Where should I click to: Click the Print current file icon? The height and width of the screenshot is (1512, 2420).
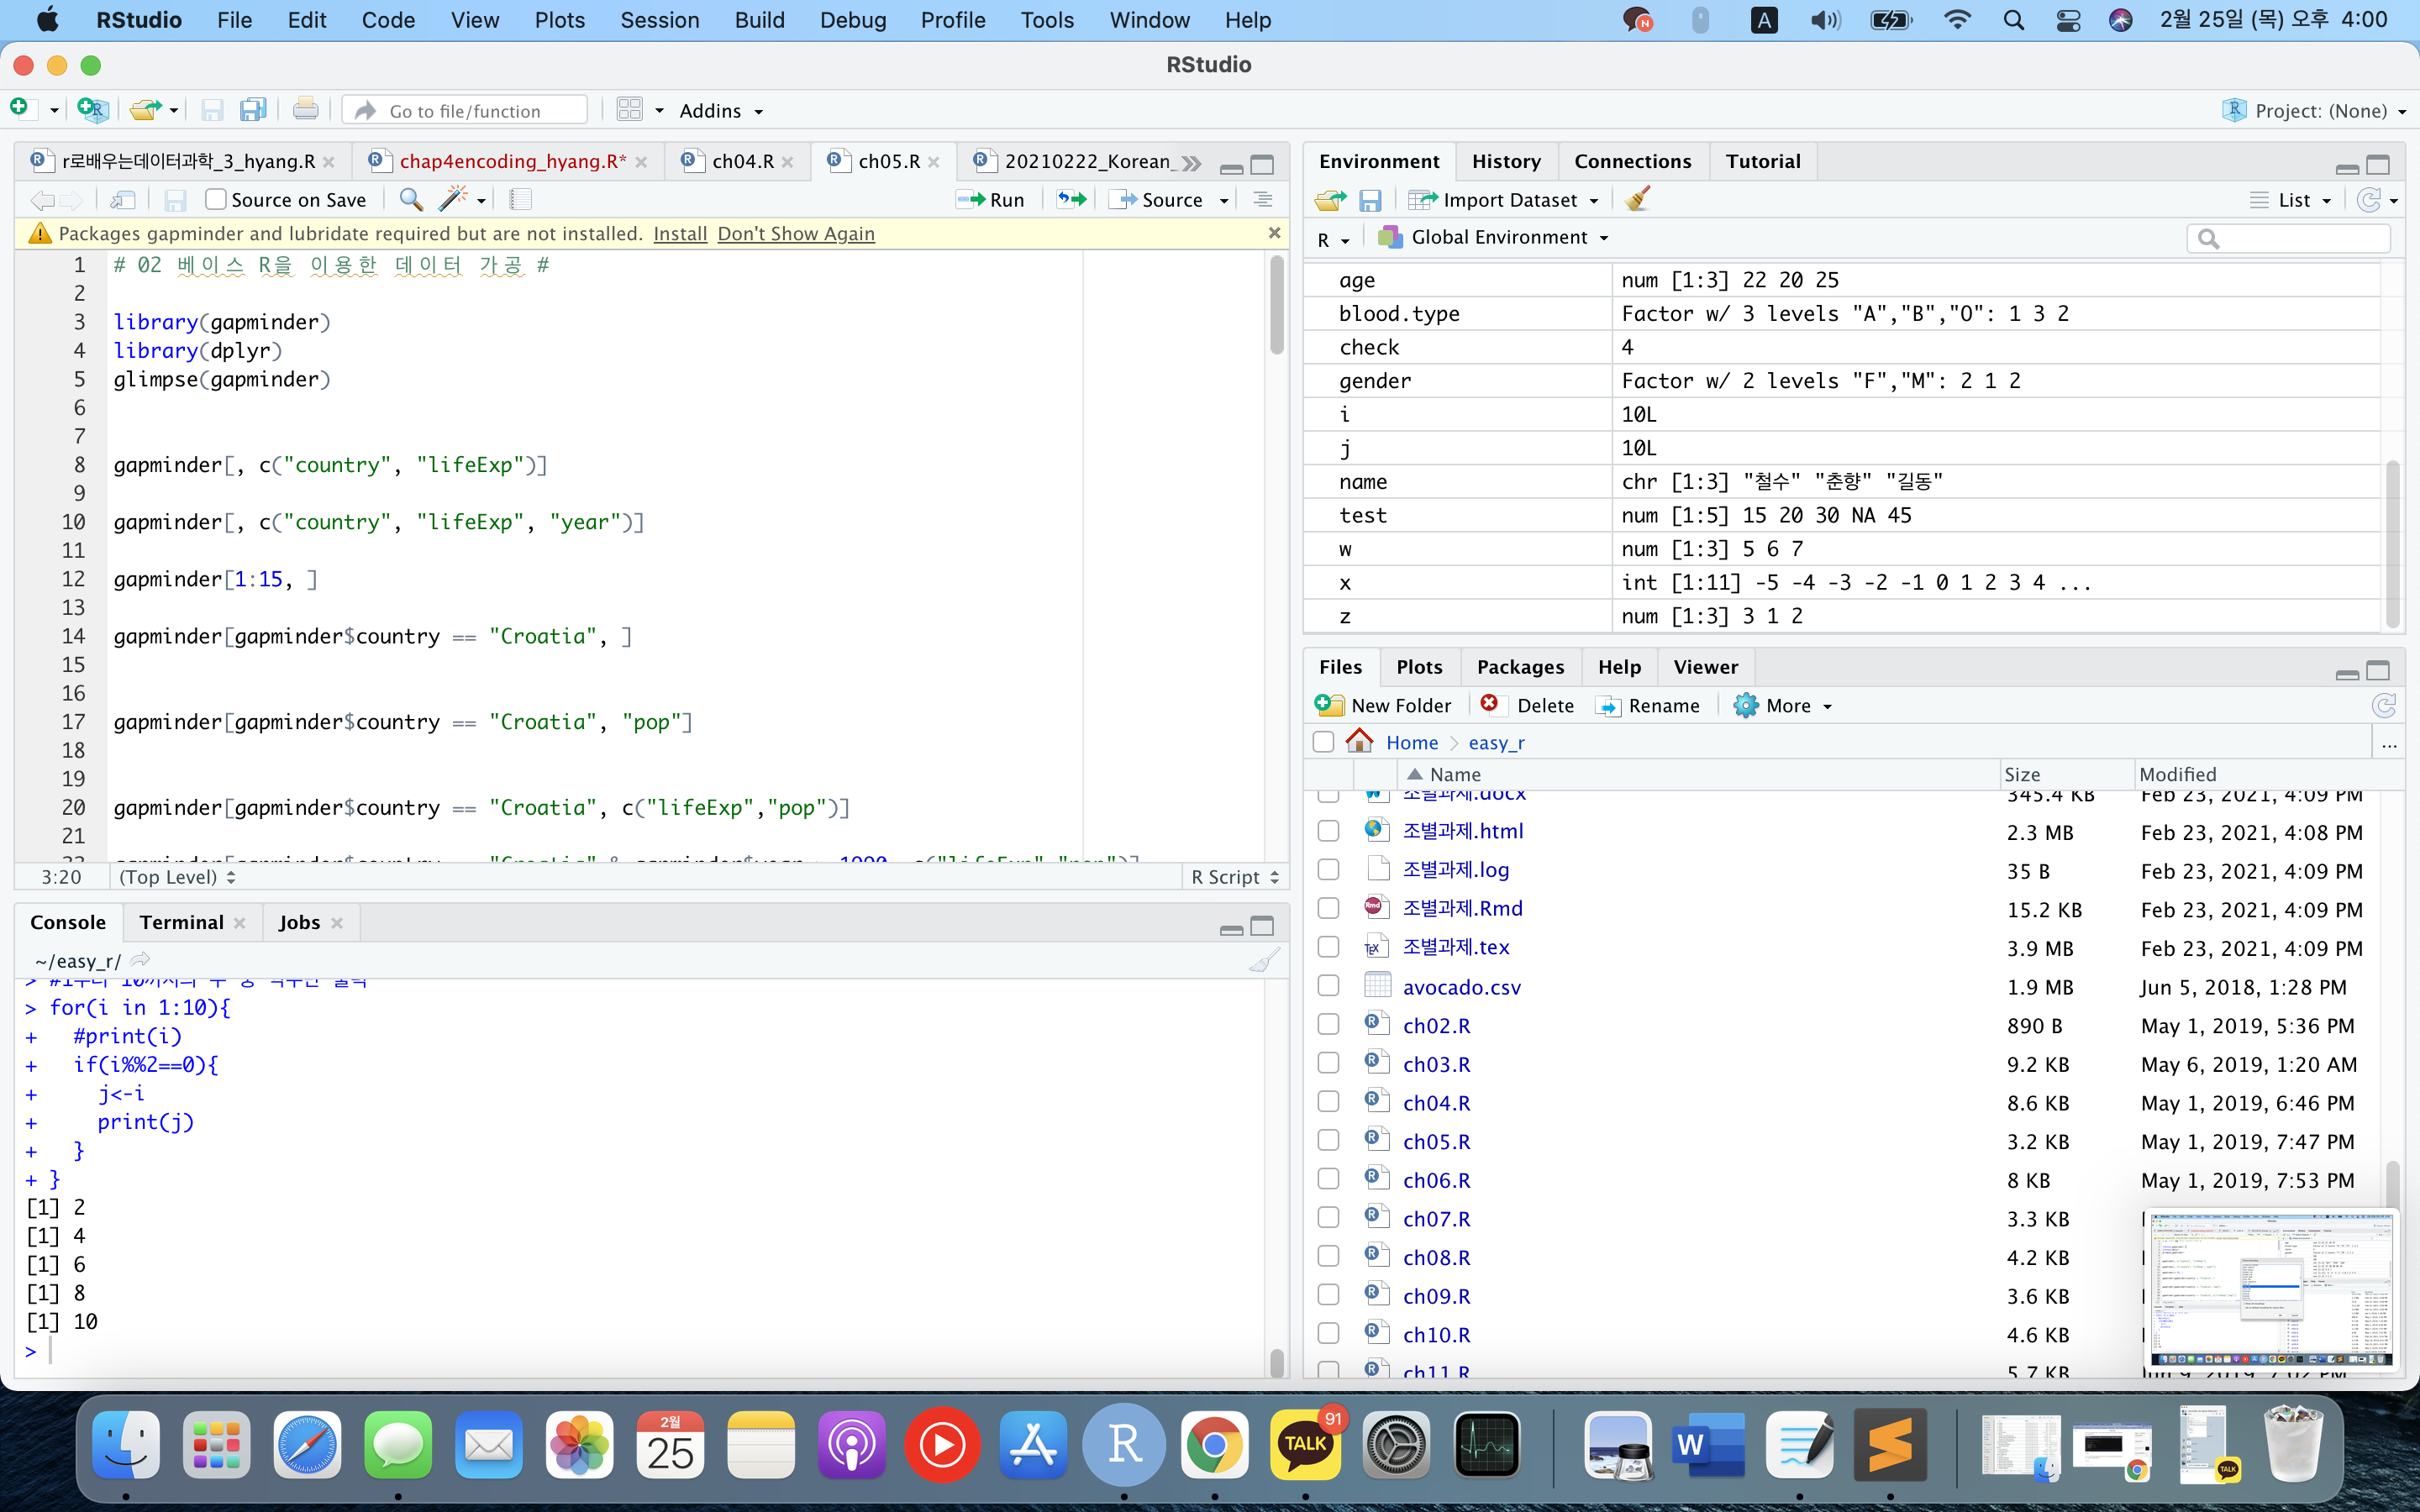coord(305,110)
